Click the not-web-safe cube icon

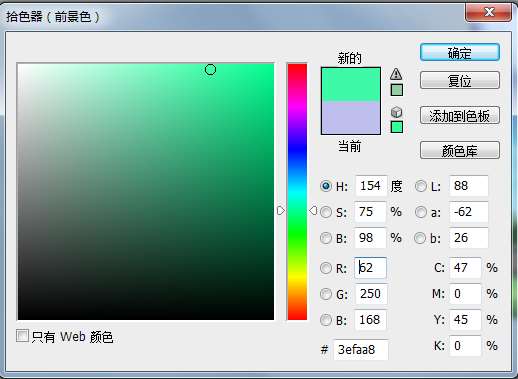coord(396,112)
